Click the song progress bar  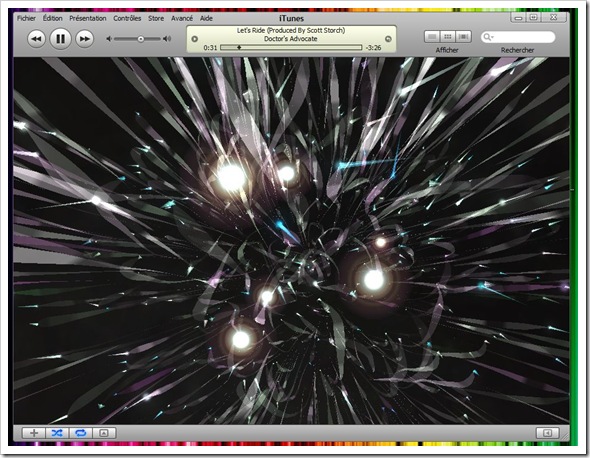pyautogui.click(x=291, y=47)
